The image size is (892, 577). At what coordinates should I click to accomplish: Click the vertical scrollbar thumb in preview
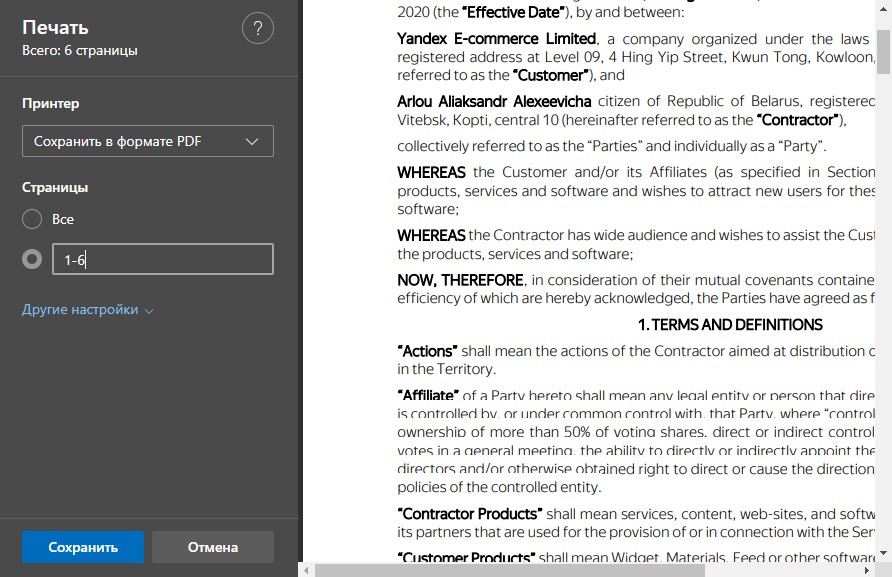coord(883,52)
